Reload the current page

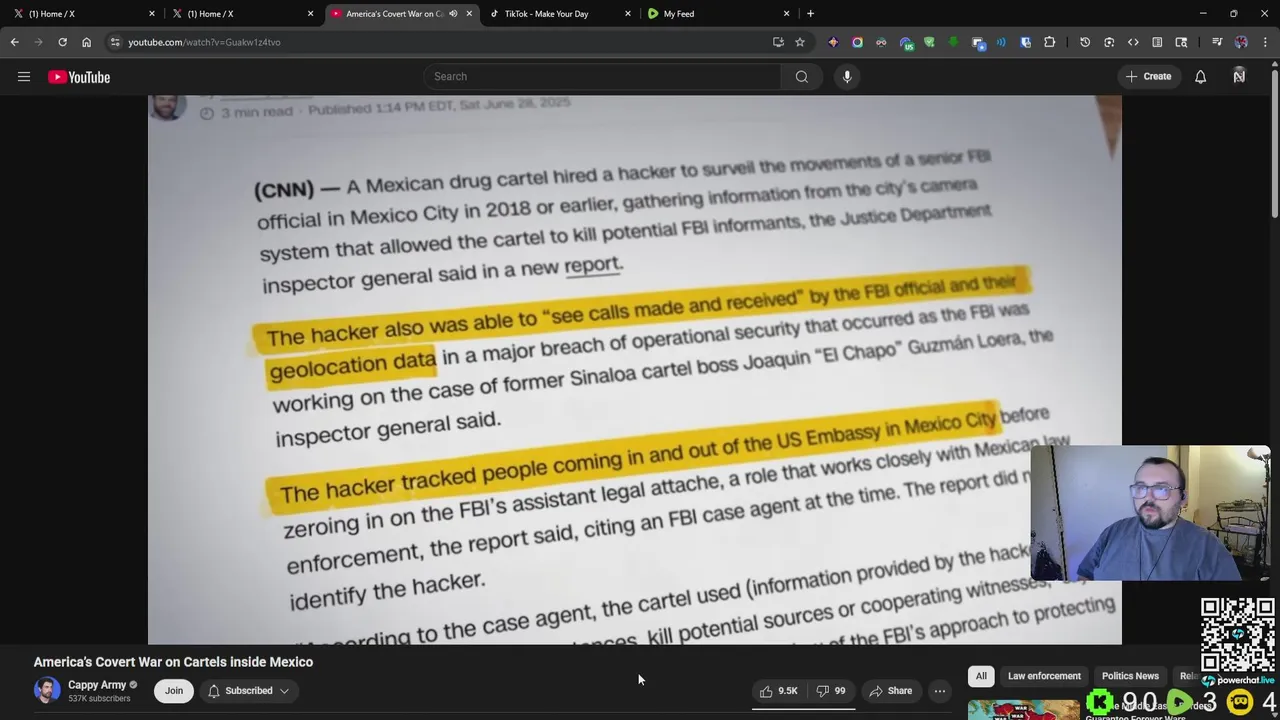[62, 42]
